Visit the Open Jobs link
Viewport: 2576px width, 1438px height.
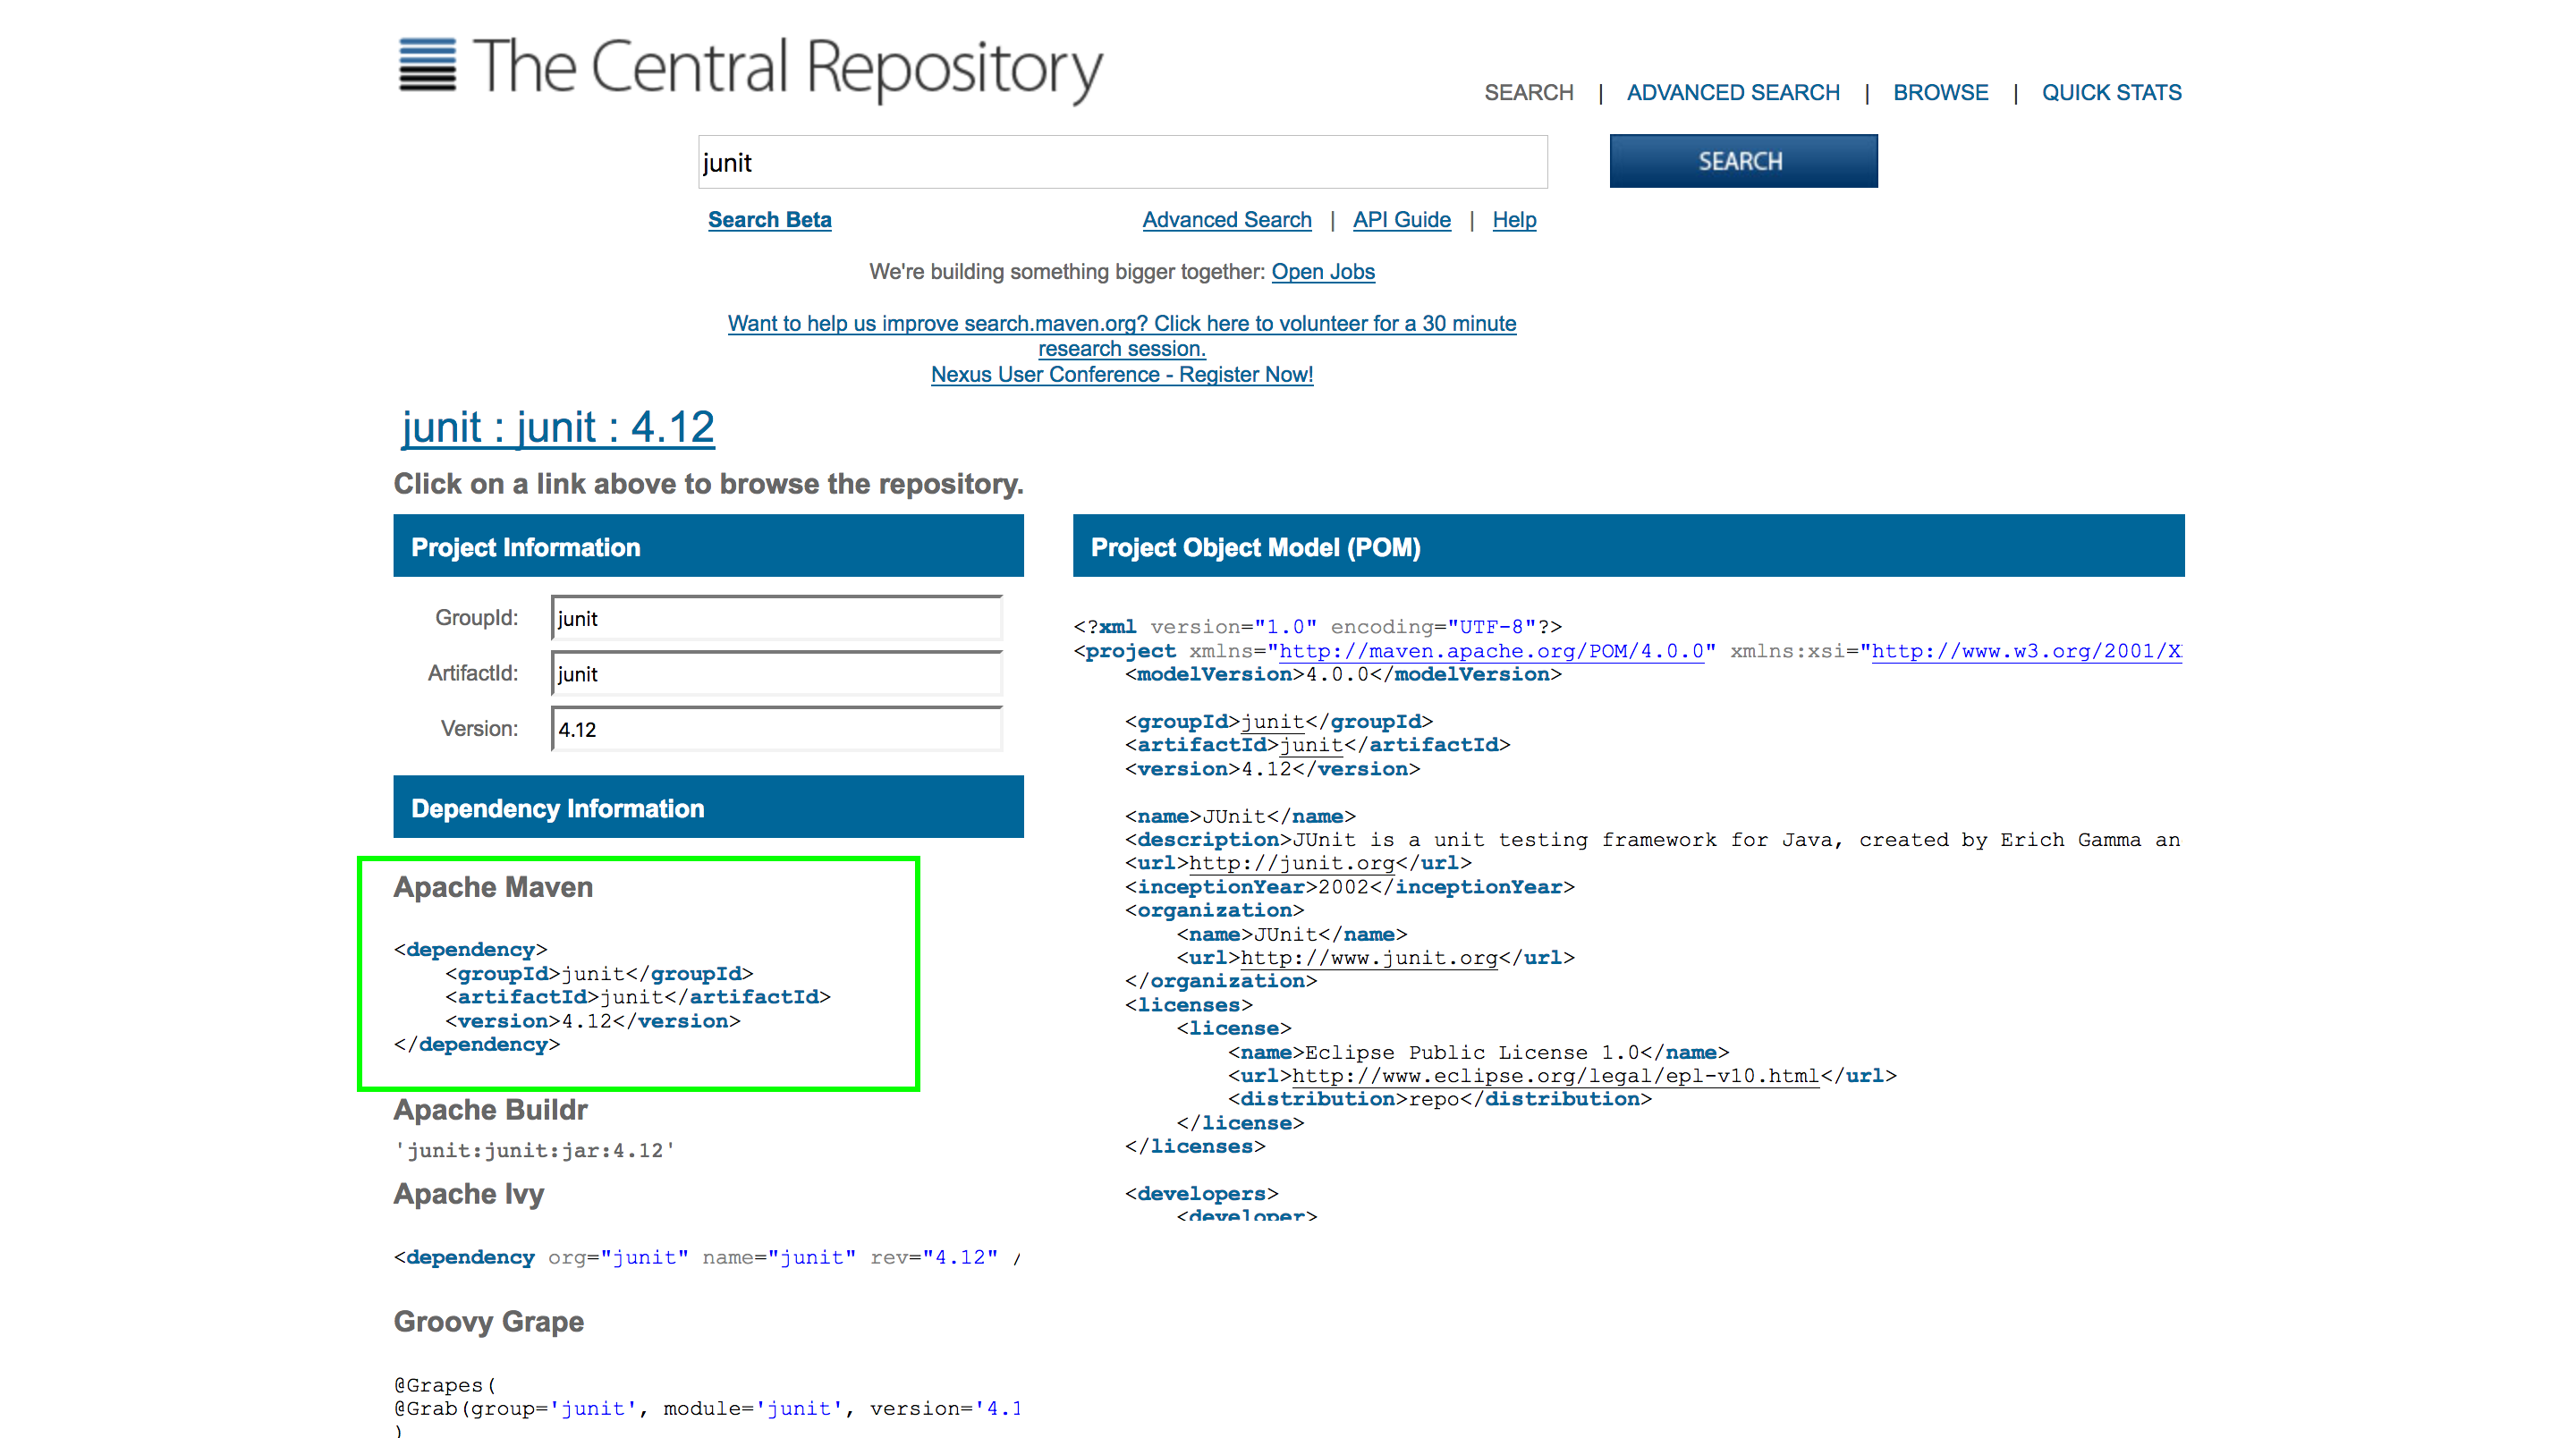coord(1322,272)
